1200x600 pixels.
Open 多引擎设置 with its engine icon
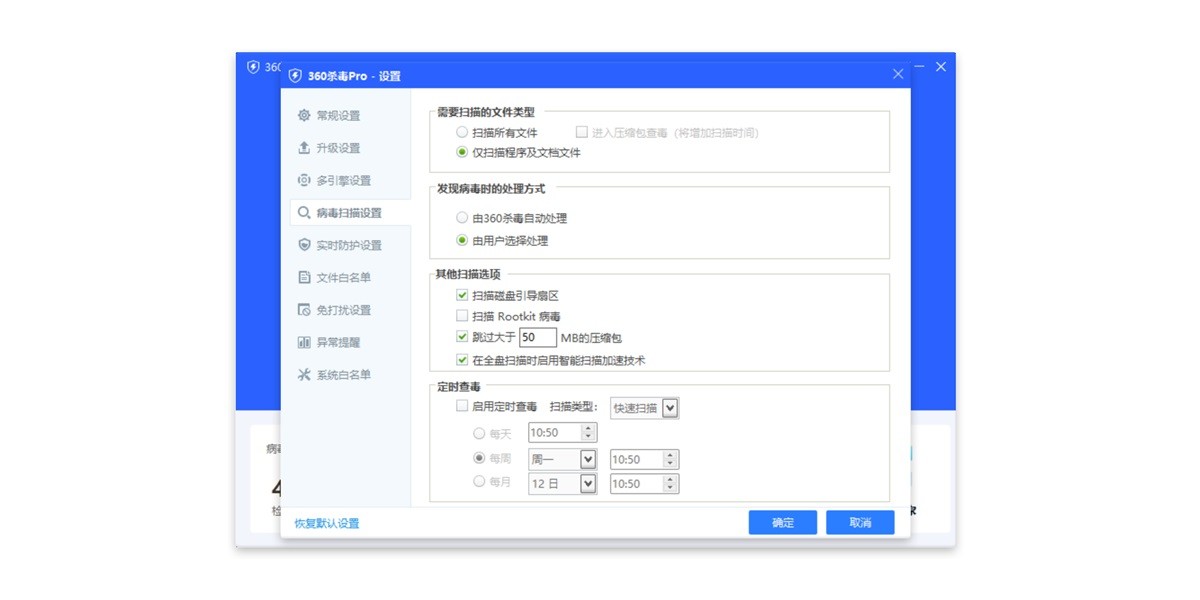(x=305, y=180)
